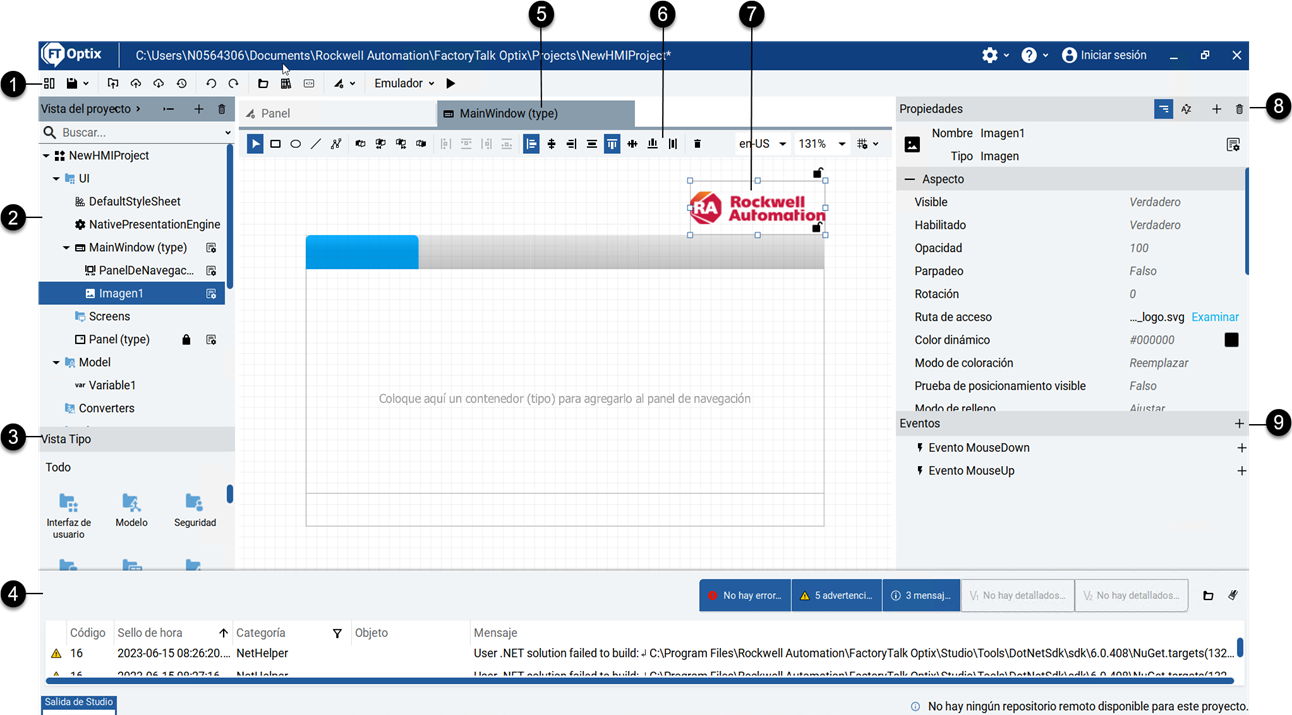Click the Vista Tipo panel header
This screenshot has height=715, width=1292.
coord(137,439)
